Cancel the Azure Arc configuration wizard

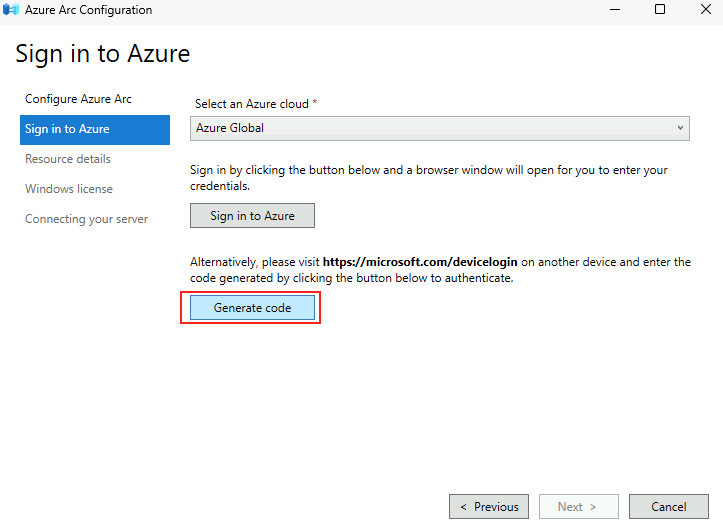pyautogui.click(x=669, y=506)
